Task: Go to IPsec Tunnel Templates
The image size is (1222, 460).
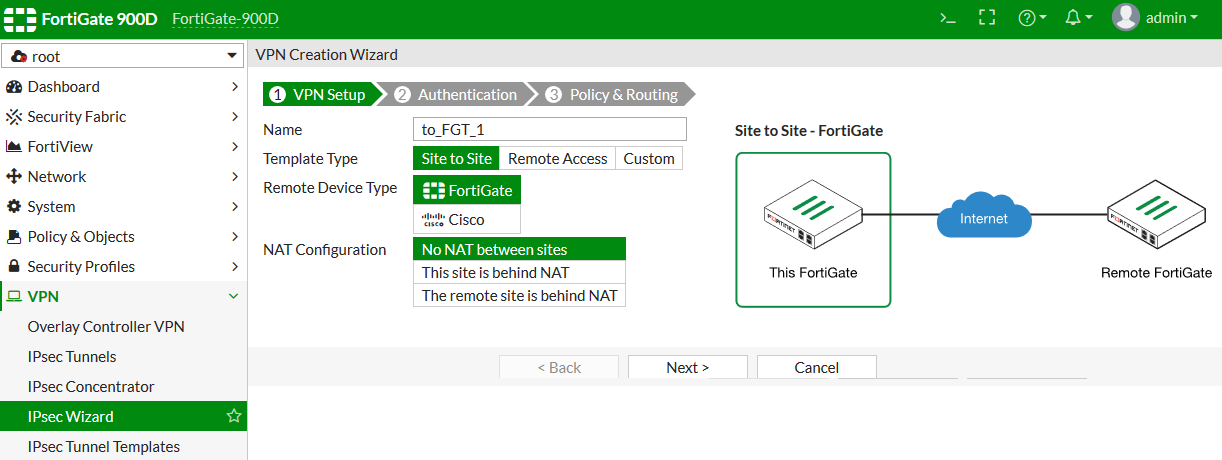Action: pyautogui.click(x=104, y=447)
